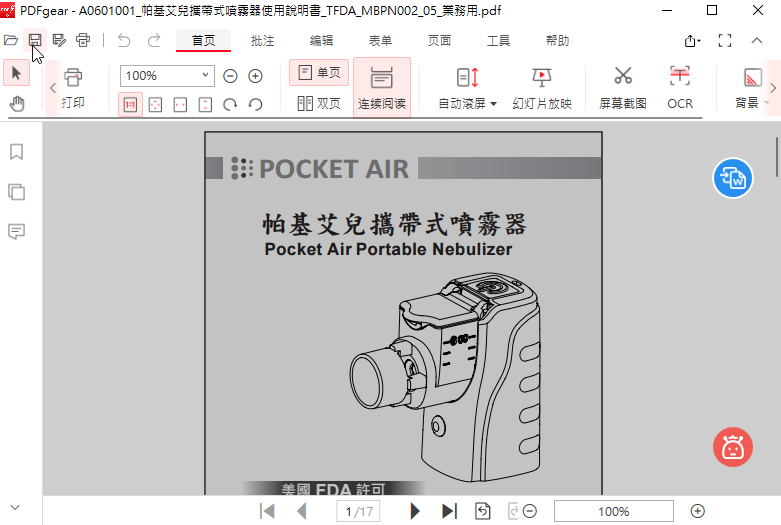Click the page number field showing 1
781x525 pixels.
click(358, 512)
